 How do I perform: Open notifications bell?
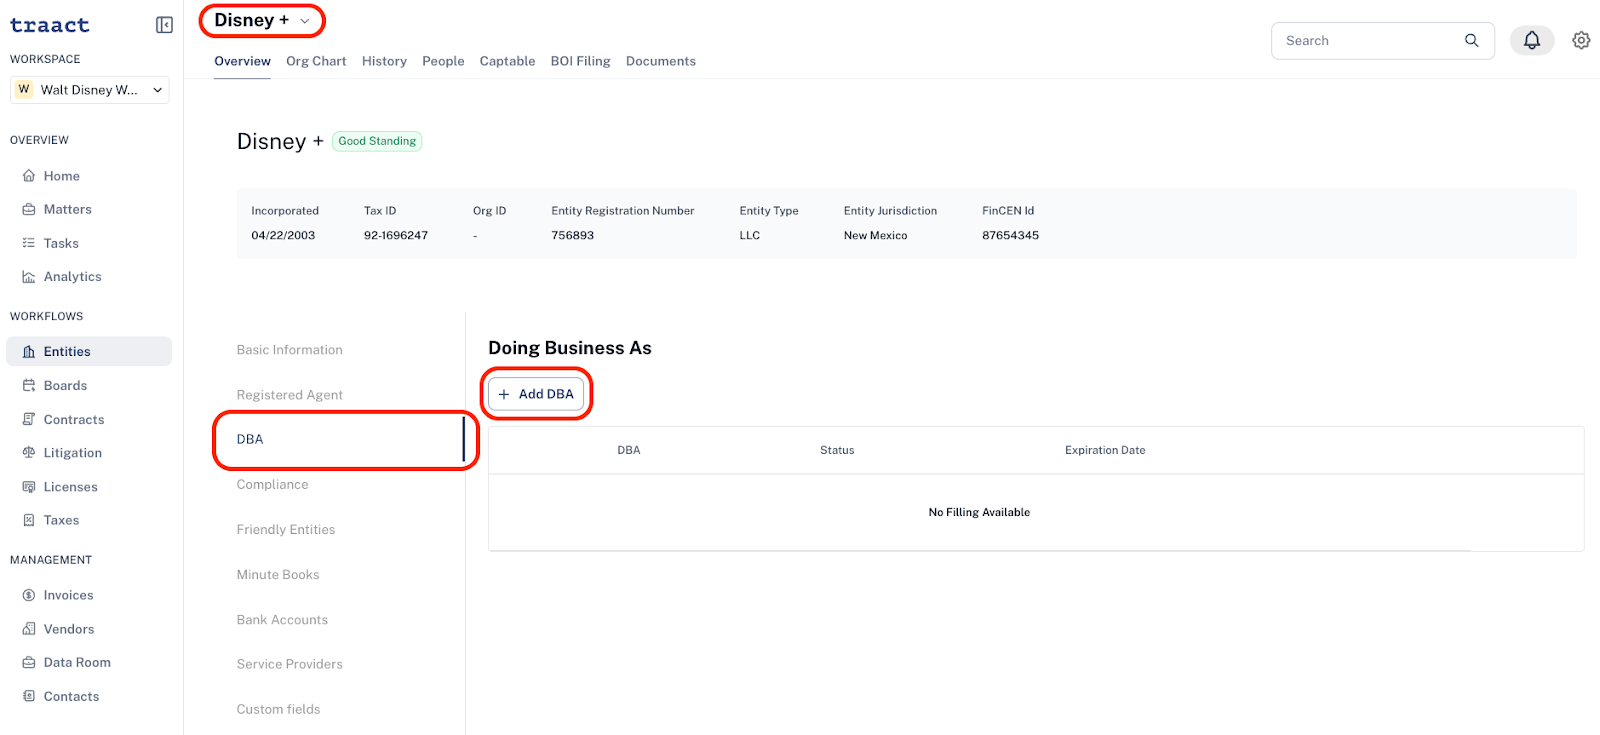(1532, 40)
